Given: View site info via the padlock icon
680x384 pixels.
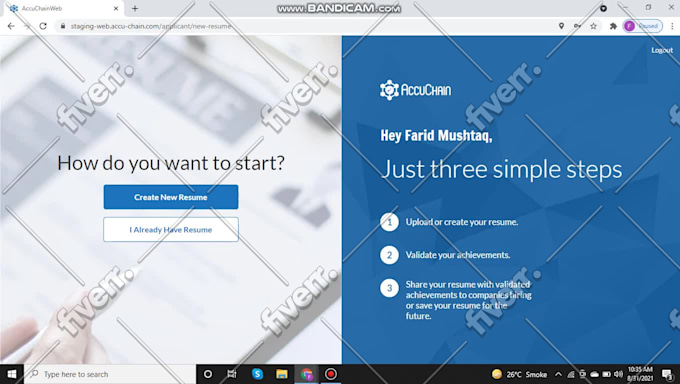Looking at the screenshot, I should [63, 26].
